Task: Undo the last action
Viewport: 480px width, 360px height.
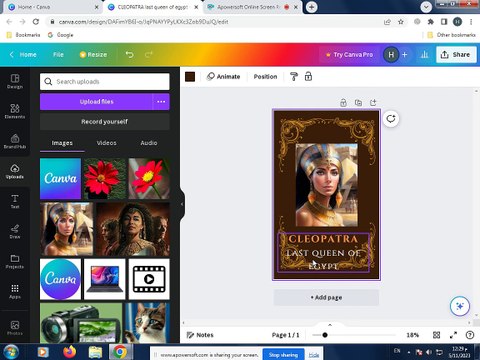Action: coord(129,54)
